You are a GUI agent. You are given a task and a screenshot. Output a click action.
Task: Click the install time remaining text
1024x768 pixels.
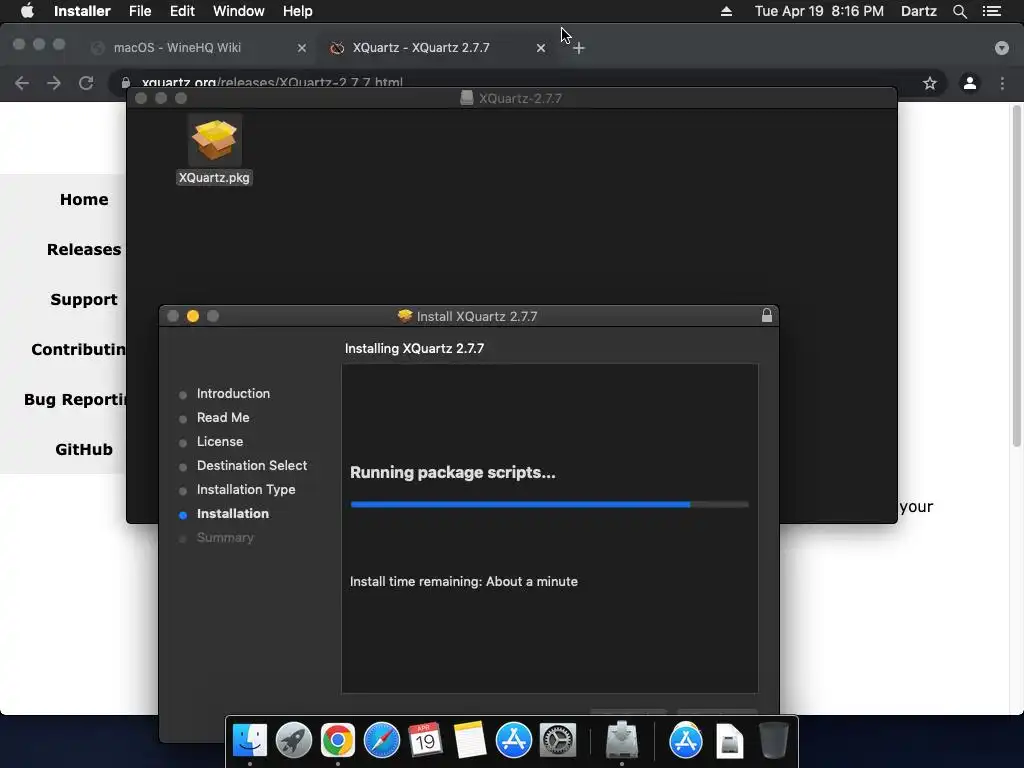(464, 581)
